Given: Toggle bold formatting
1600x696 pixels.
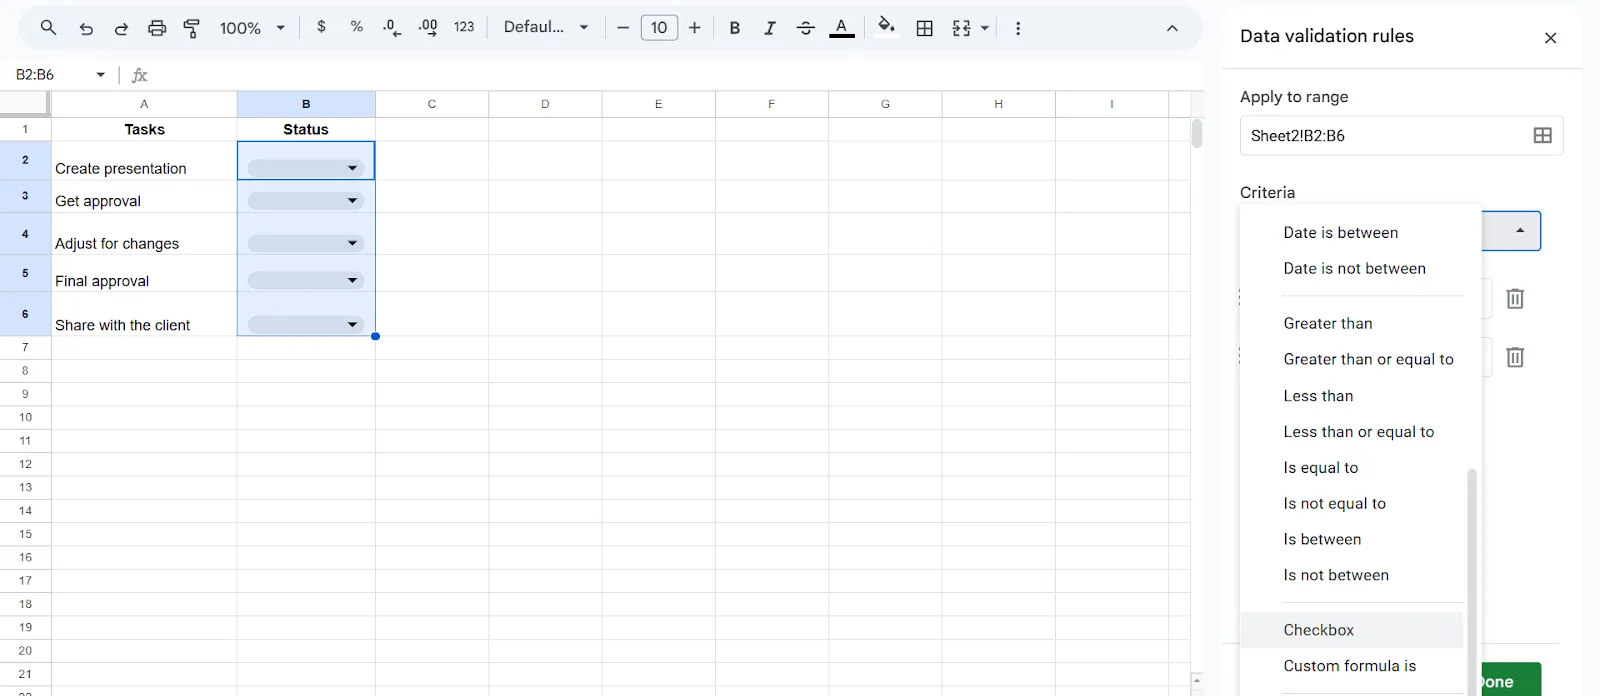Looking at the screenshot, I should 735,28.
